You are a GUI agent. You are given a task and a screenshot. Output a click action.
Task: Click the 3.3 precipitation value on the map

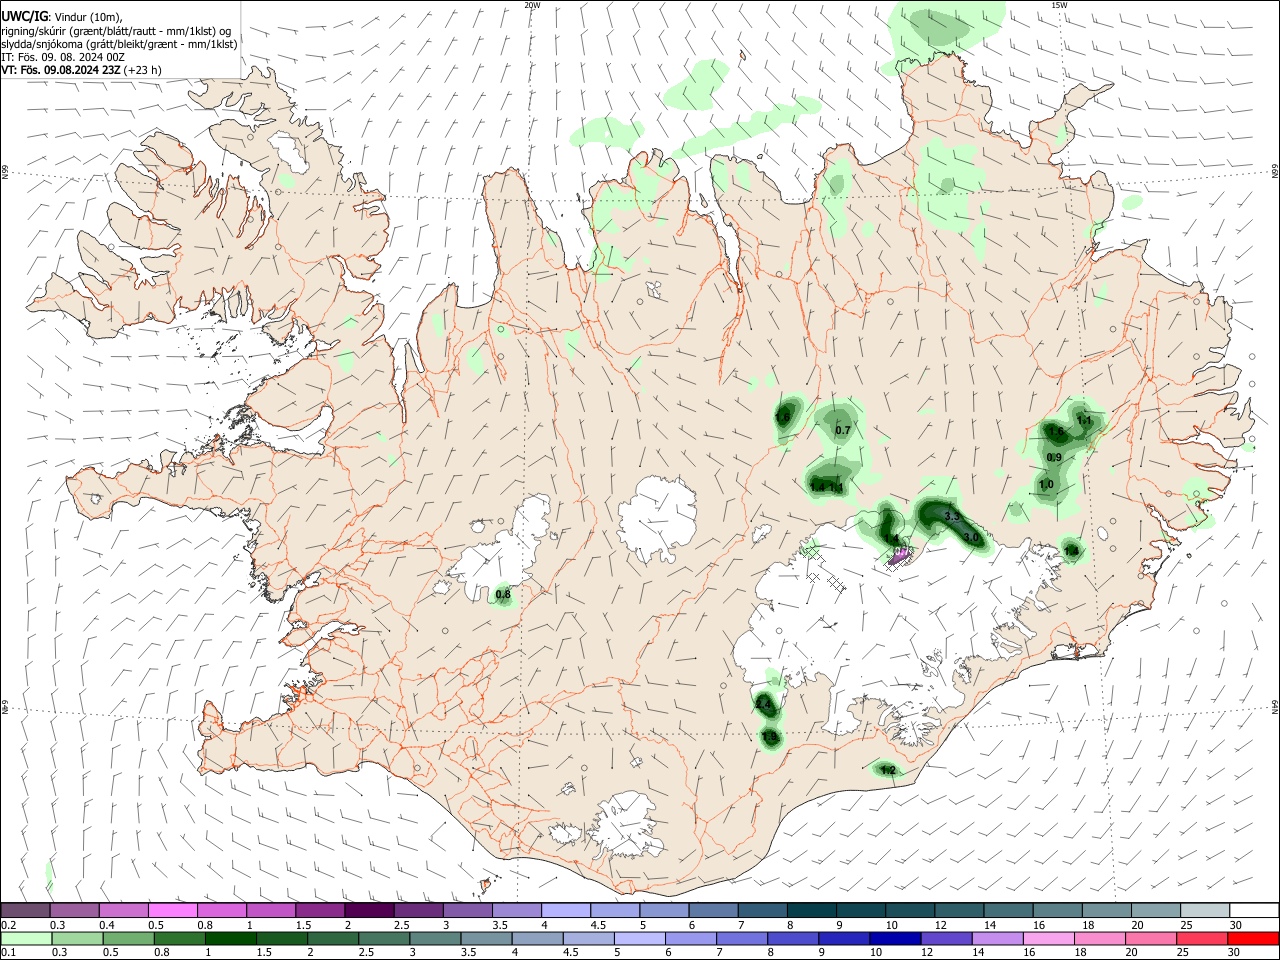(952, 516)
